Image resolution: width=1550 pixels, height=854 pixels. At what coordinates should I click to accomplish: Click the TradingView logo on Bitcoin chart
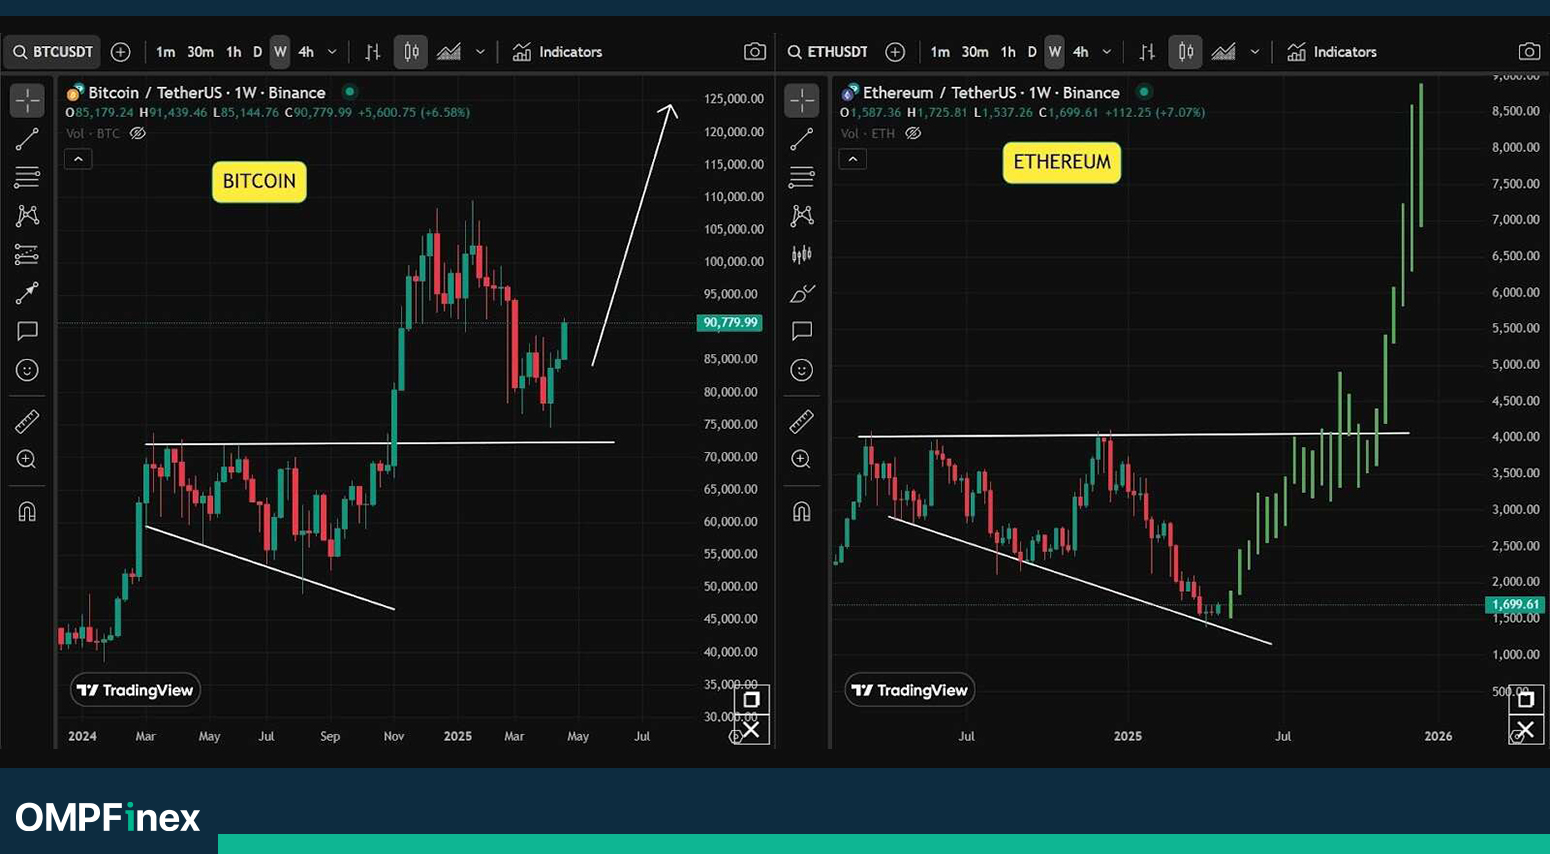[x=135, y=690]
